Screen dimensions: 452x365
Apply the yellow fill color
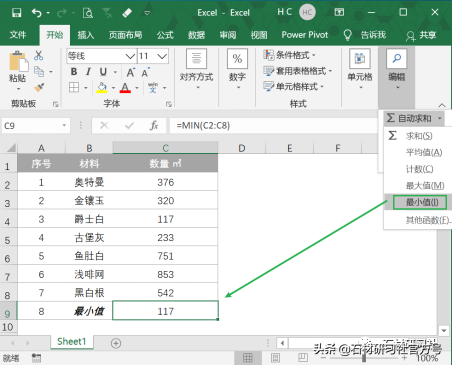click(102, 88)
